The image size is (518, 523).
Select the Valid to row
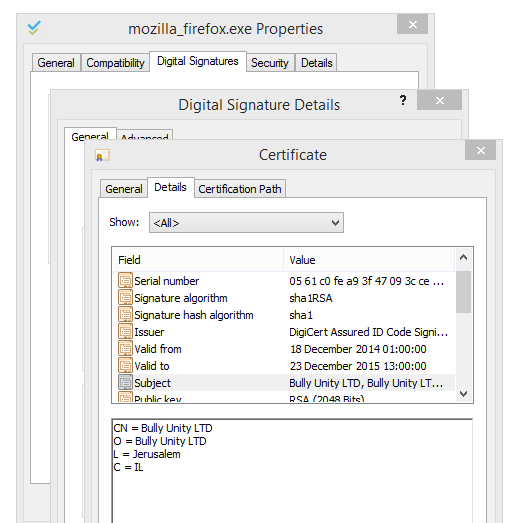pos(284,366)
